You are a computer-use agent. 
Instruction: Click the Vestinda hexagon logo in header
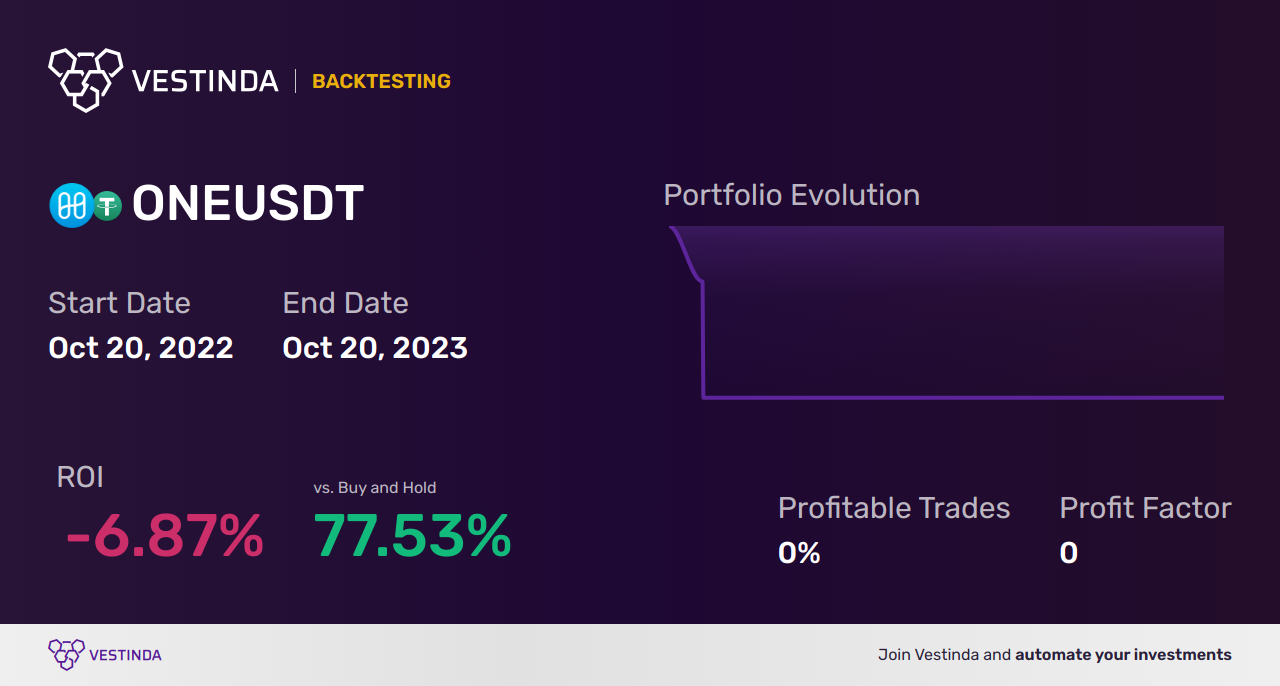pos(85,78)
